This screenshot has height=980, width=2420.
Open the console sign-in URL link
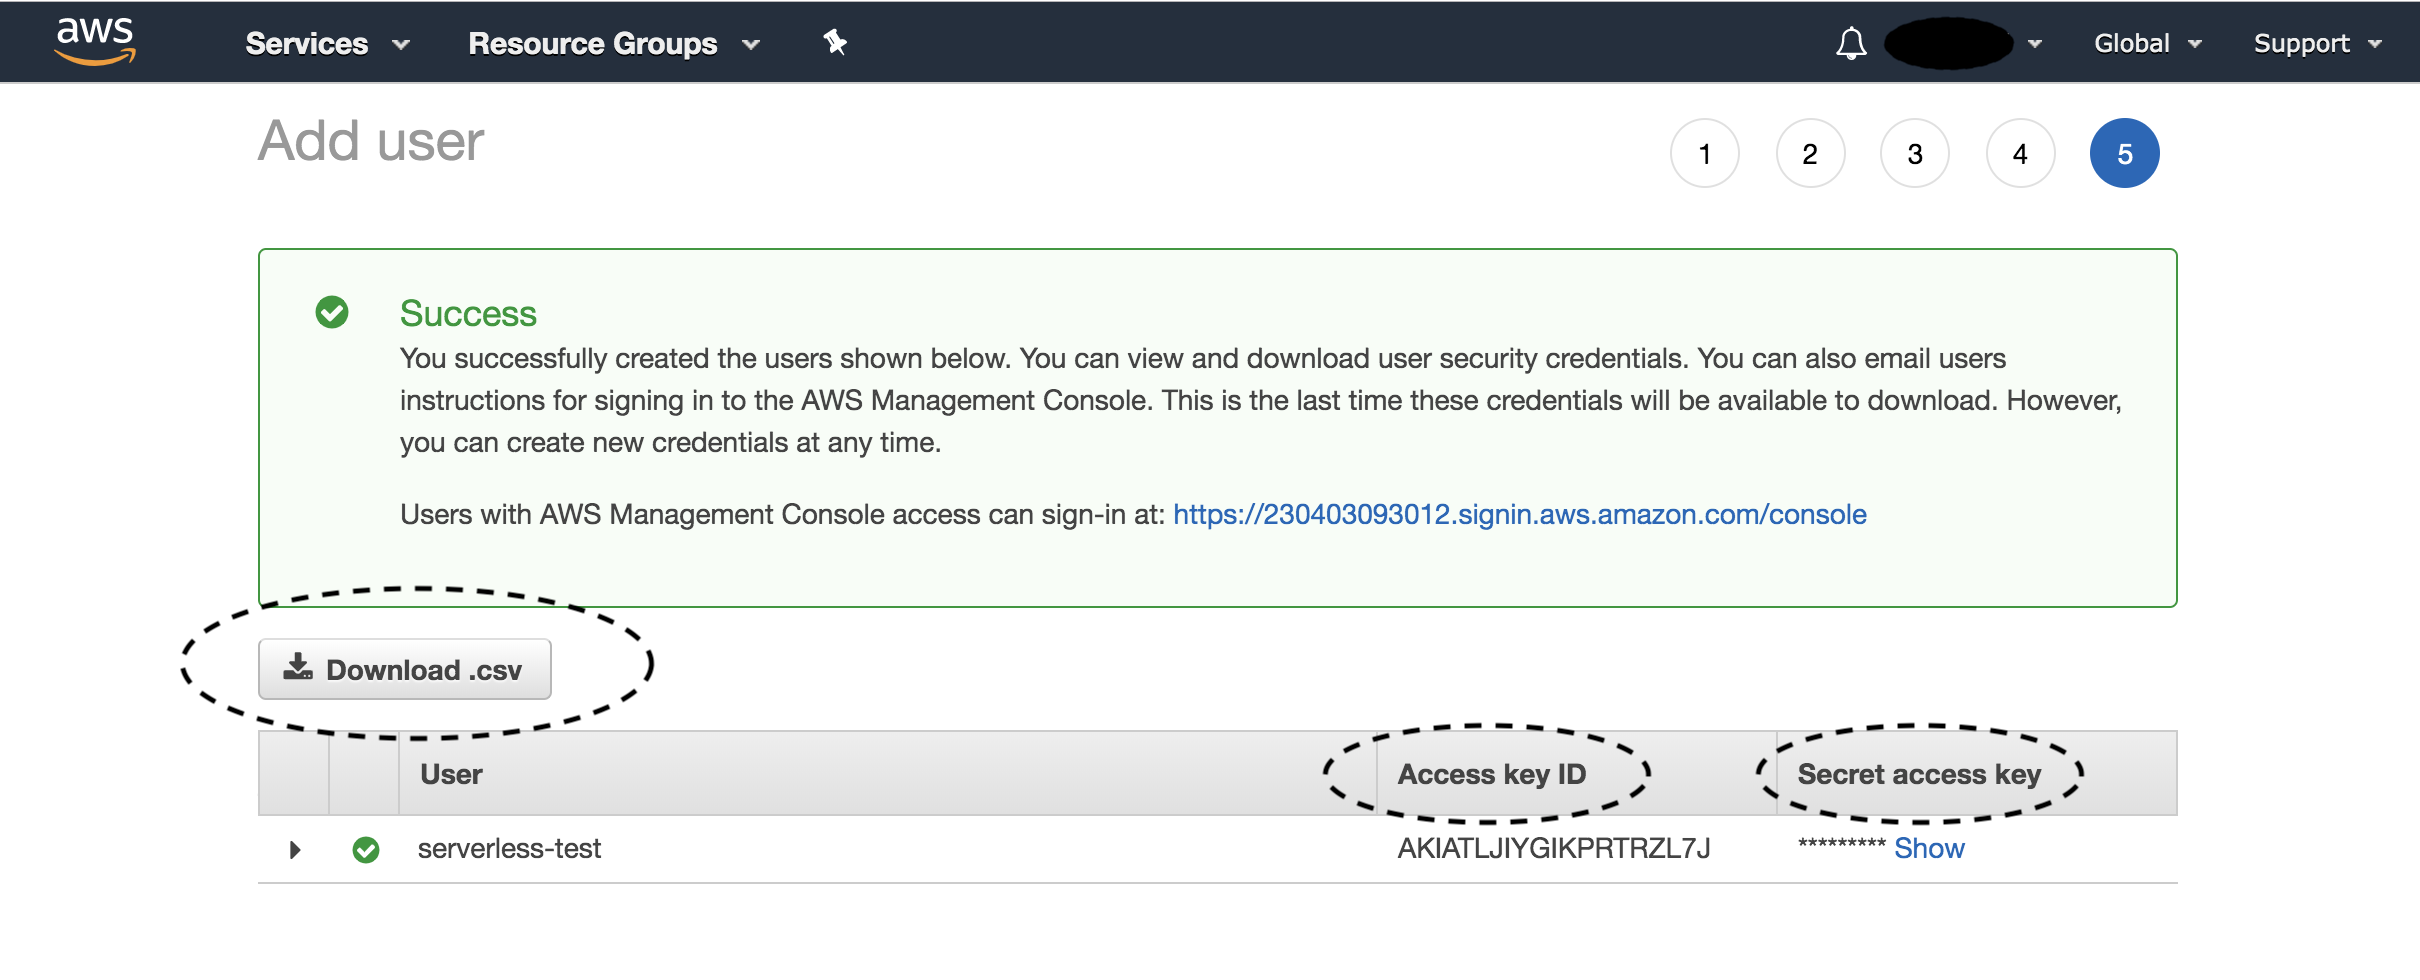(1519, 514)
